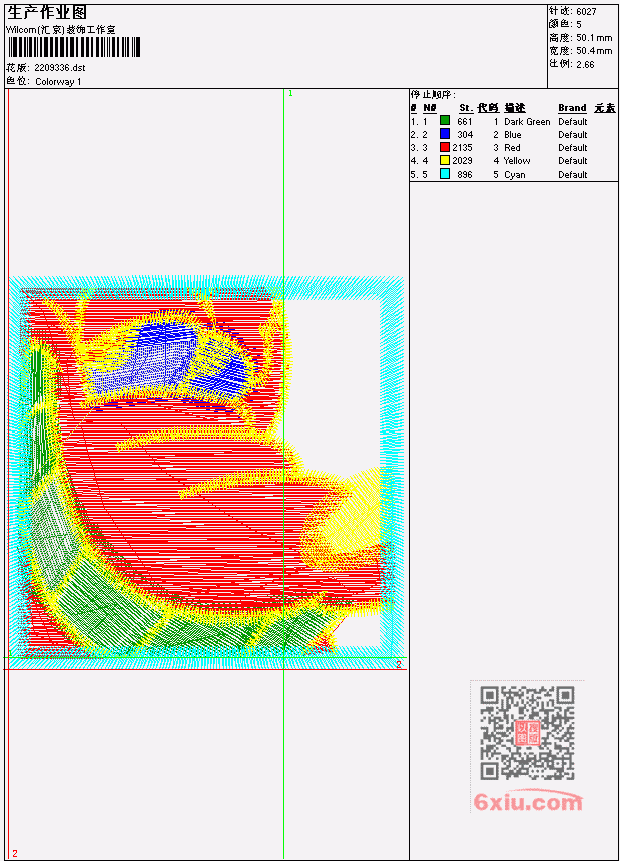Click stitch count 2029 in Yellow row

(x=462, y=161)
